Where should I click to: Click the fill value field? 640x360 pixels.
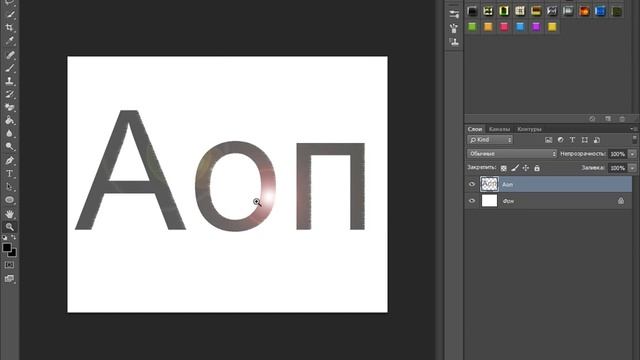618,168
